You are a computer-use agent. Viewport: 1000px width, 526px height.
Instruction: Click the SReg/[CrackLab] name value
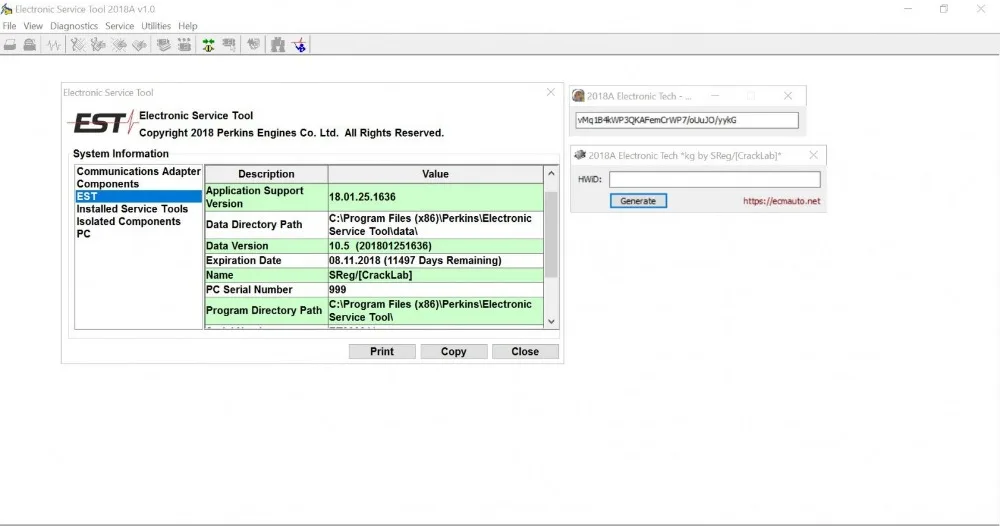tap(371, 275)
